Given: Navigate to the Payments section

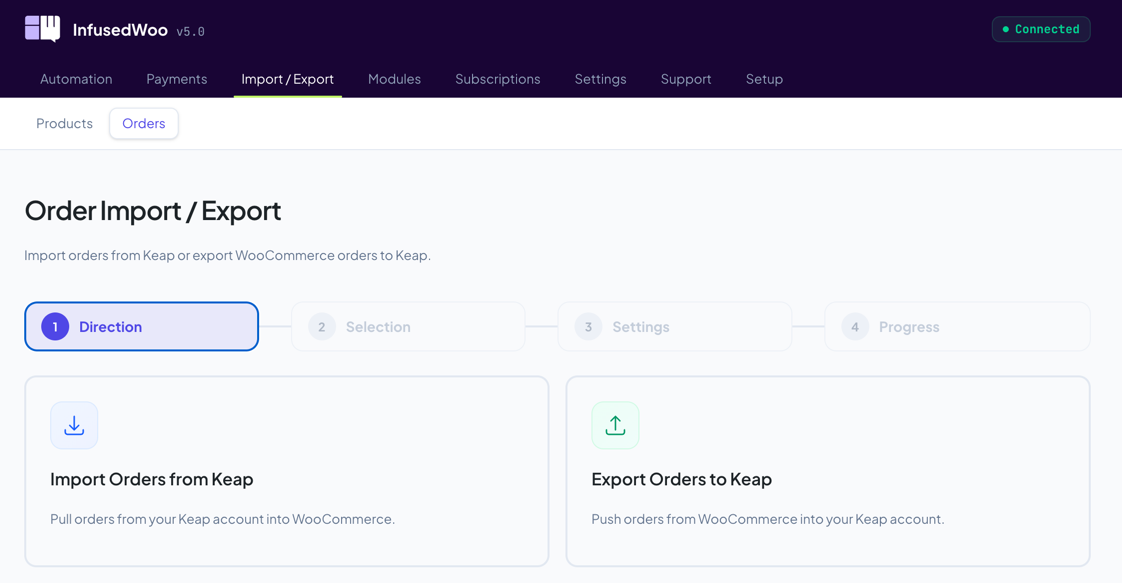Looking at the screenshot, I should (x=176, y=79).
